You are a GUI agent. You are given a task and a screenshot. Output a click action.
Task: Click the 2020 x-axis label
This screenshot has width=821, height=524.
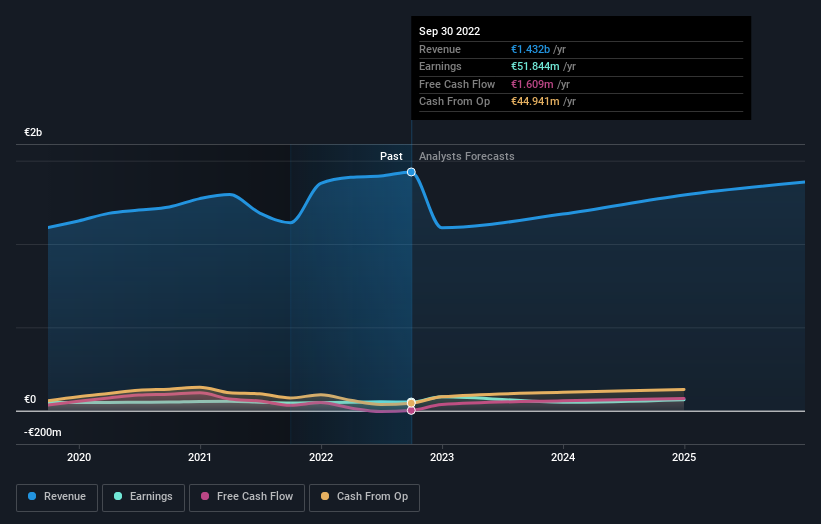[x=79, y=458]
